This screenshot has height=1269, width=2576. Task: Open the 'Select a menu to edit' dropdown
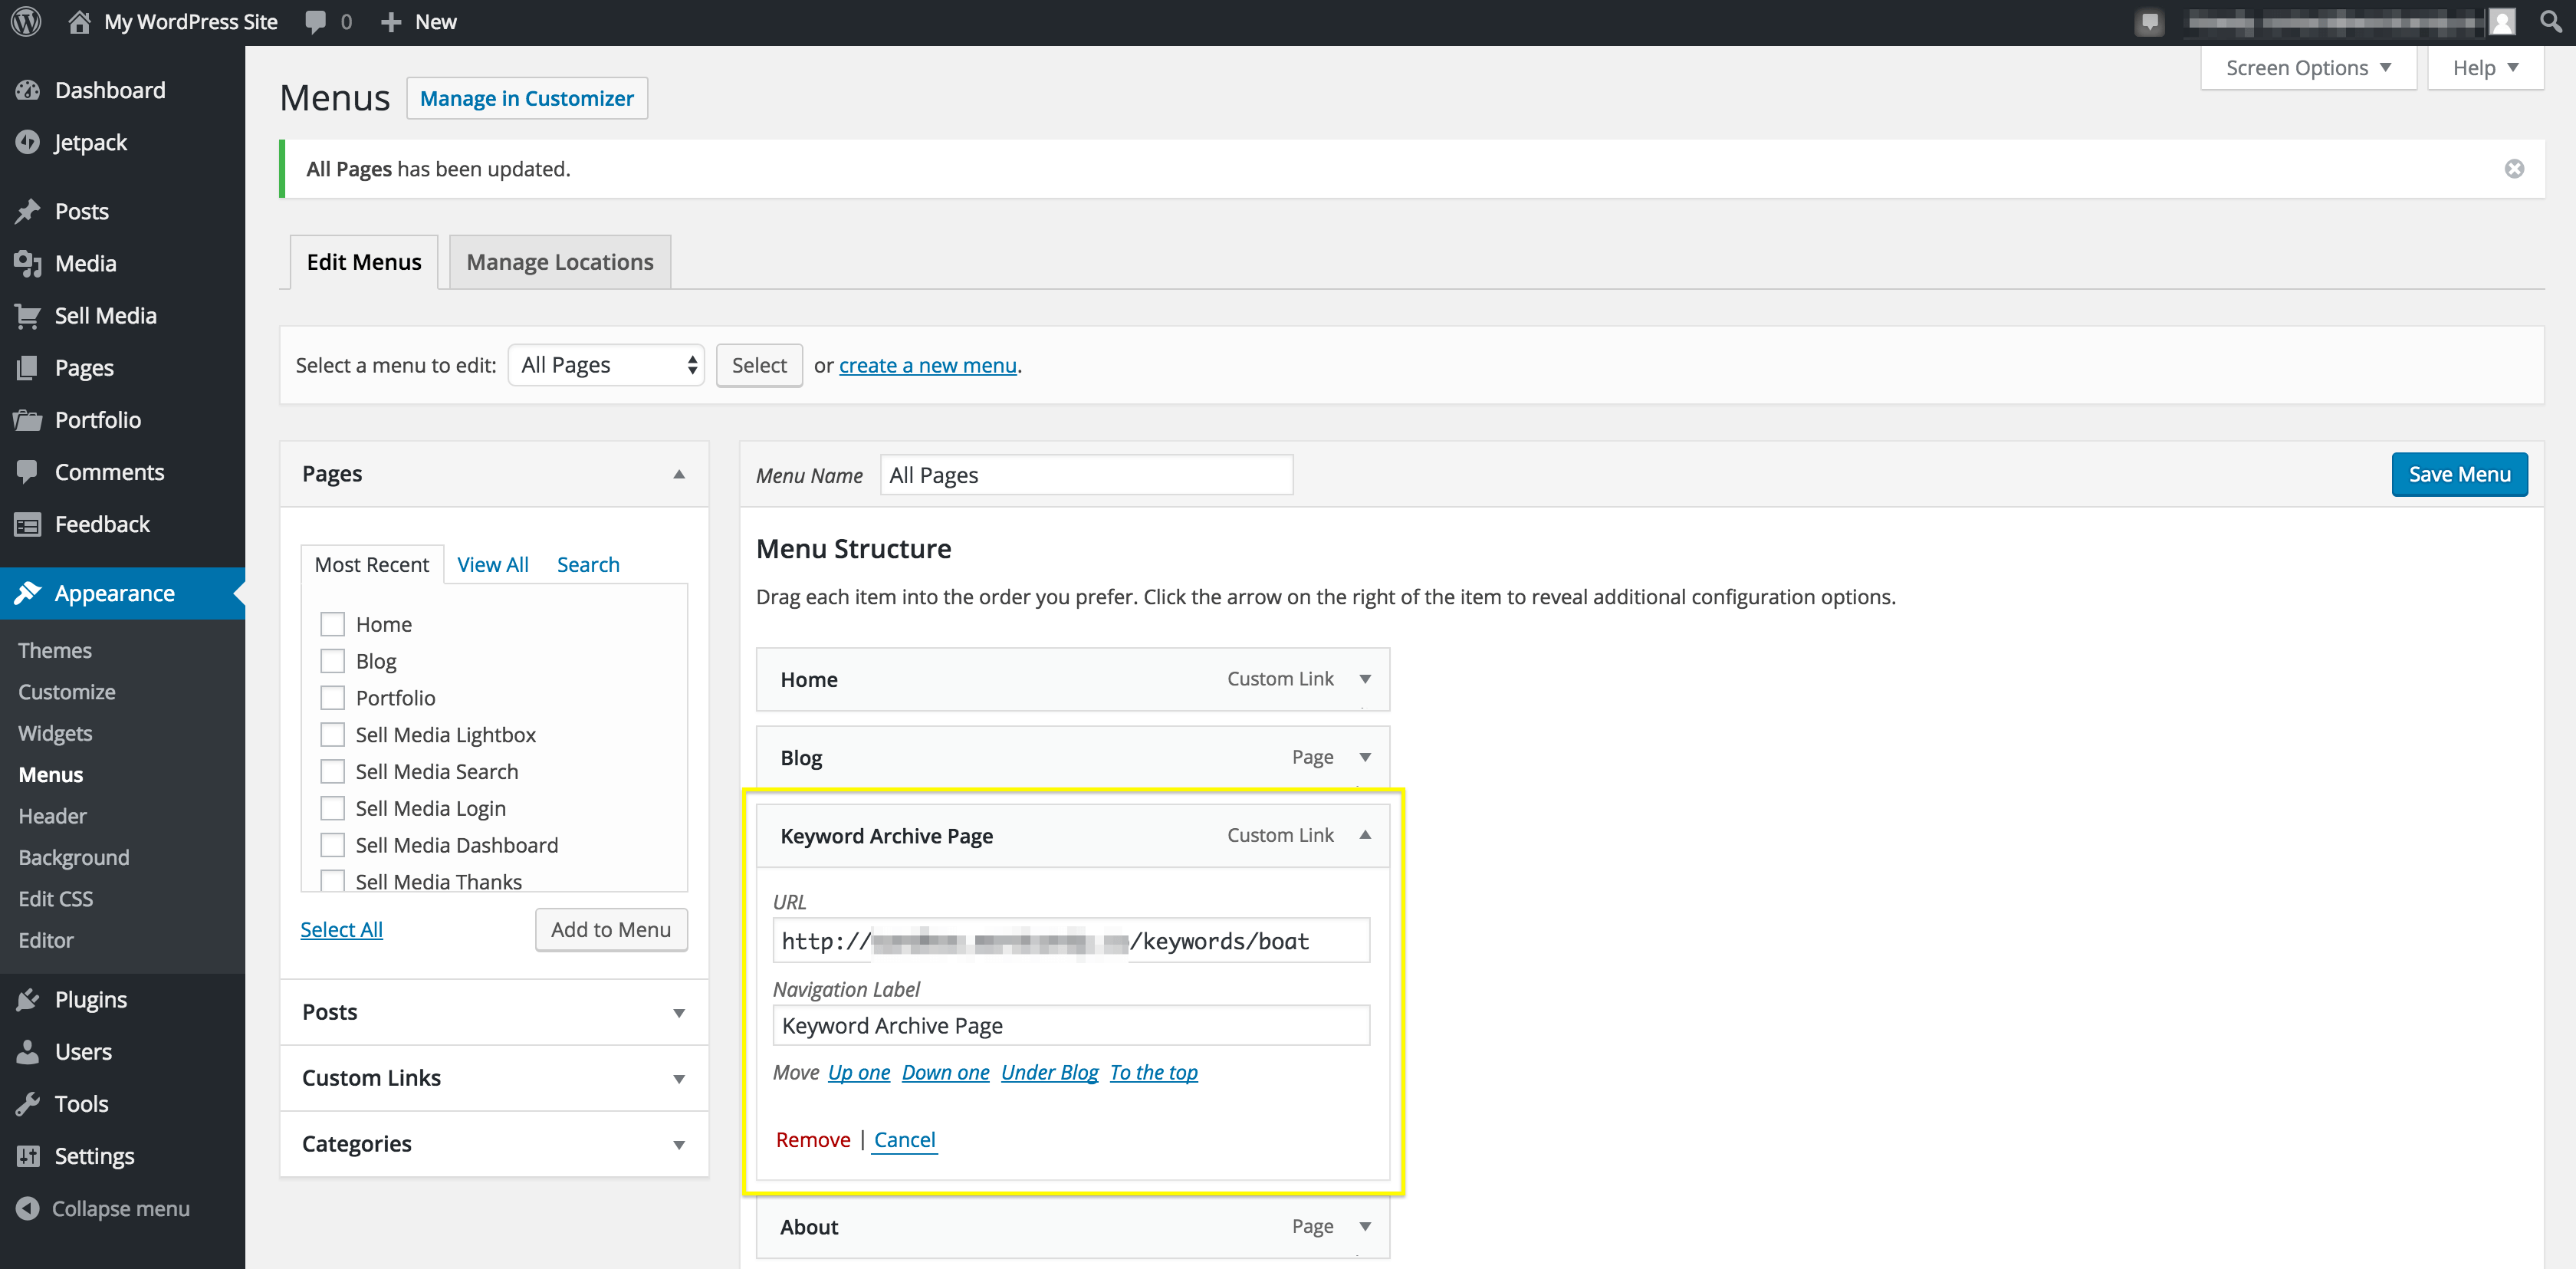click(x=606, y=365)
